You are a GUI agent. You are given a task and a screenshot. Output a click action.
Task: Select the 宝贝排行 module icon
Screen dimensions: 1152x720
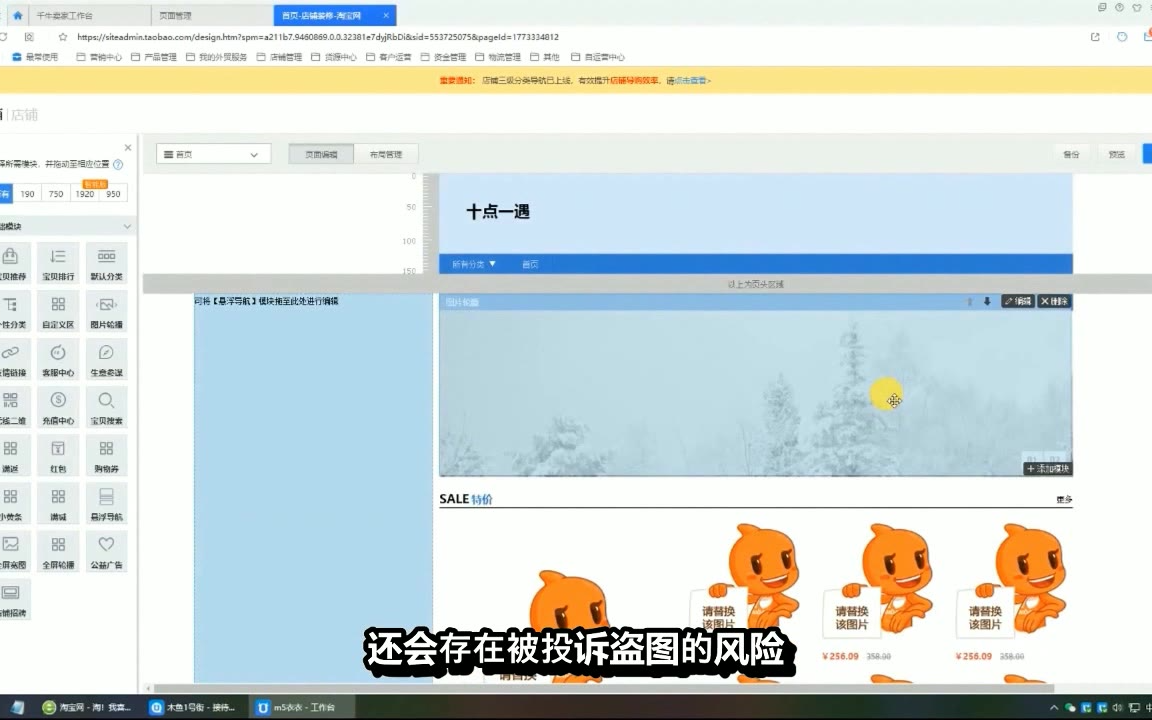tap(58, 257)
